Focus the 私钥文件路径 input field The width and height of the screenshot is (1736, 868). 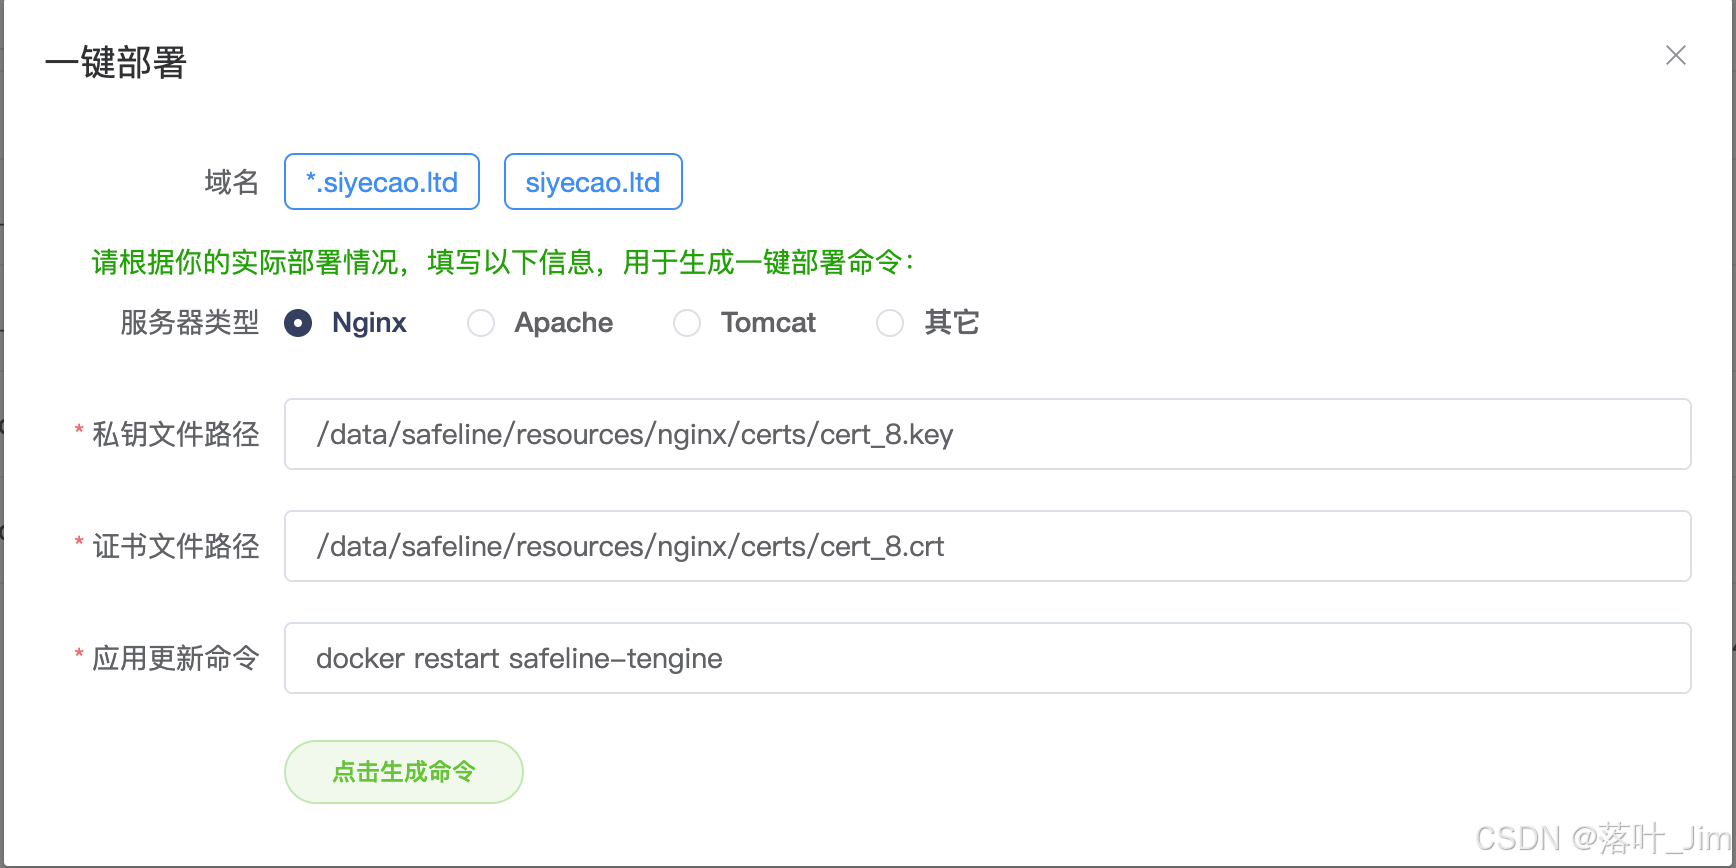[x=988, y=434]
